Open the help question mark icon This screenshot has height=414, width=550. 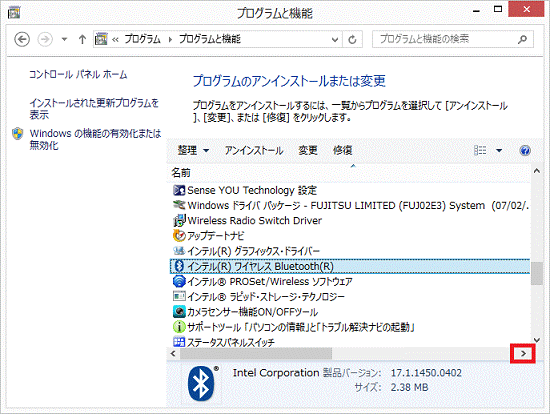pos(525,151)
